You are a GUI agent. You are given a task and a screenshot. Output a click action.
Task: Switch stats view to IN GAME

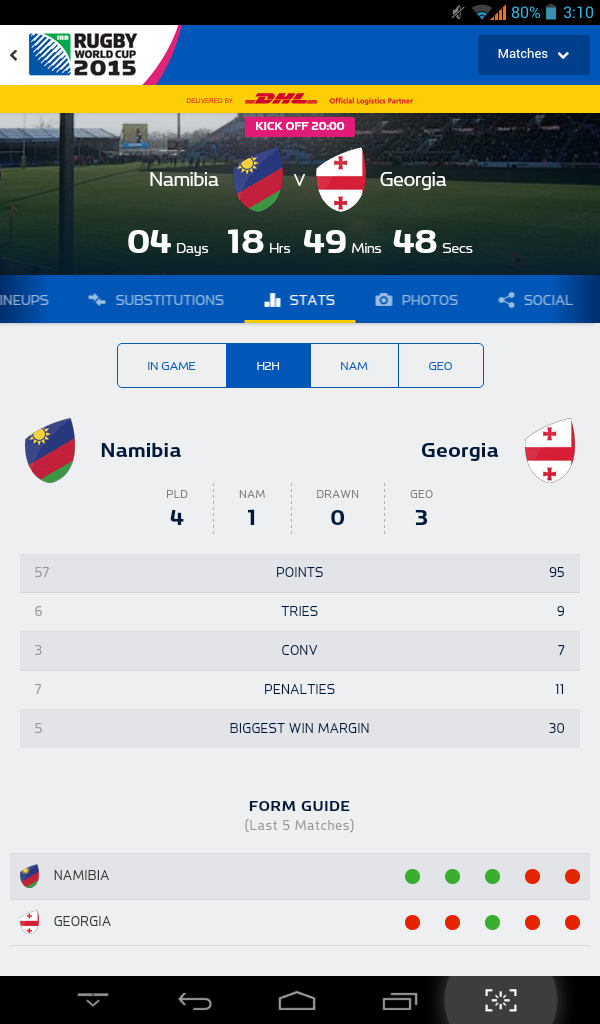tap(171, 366)
